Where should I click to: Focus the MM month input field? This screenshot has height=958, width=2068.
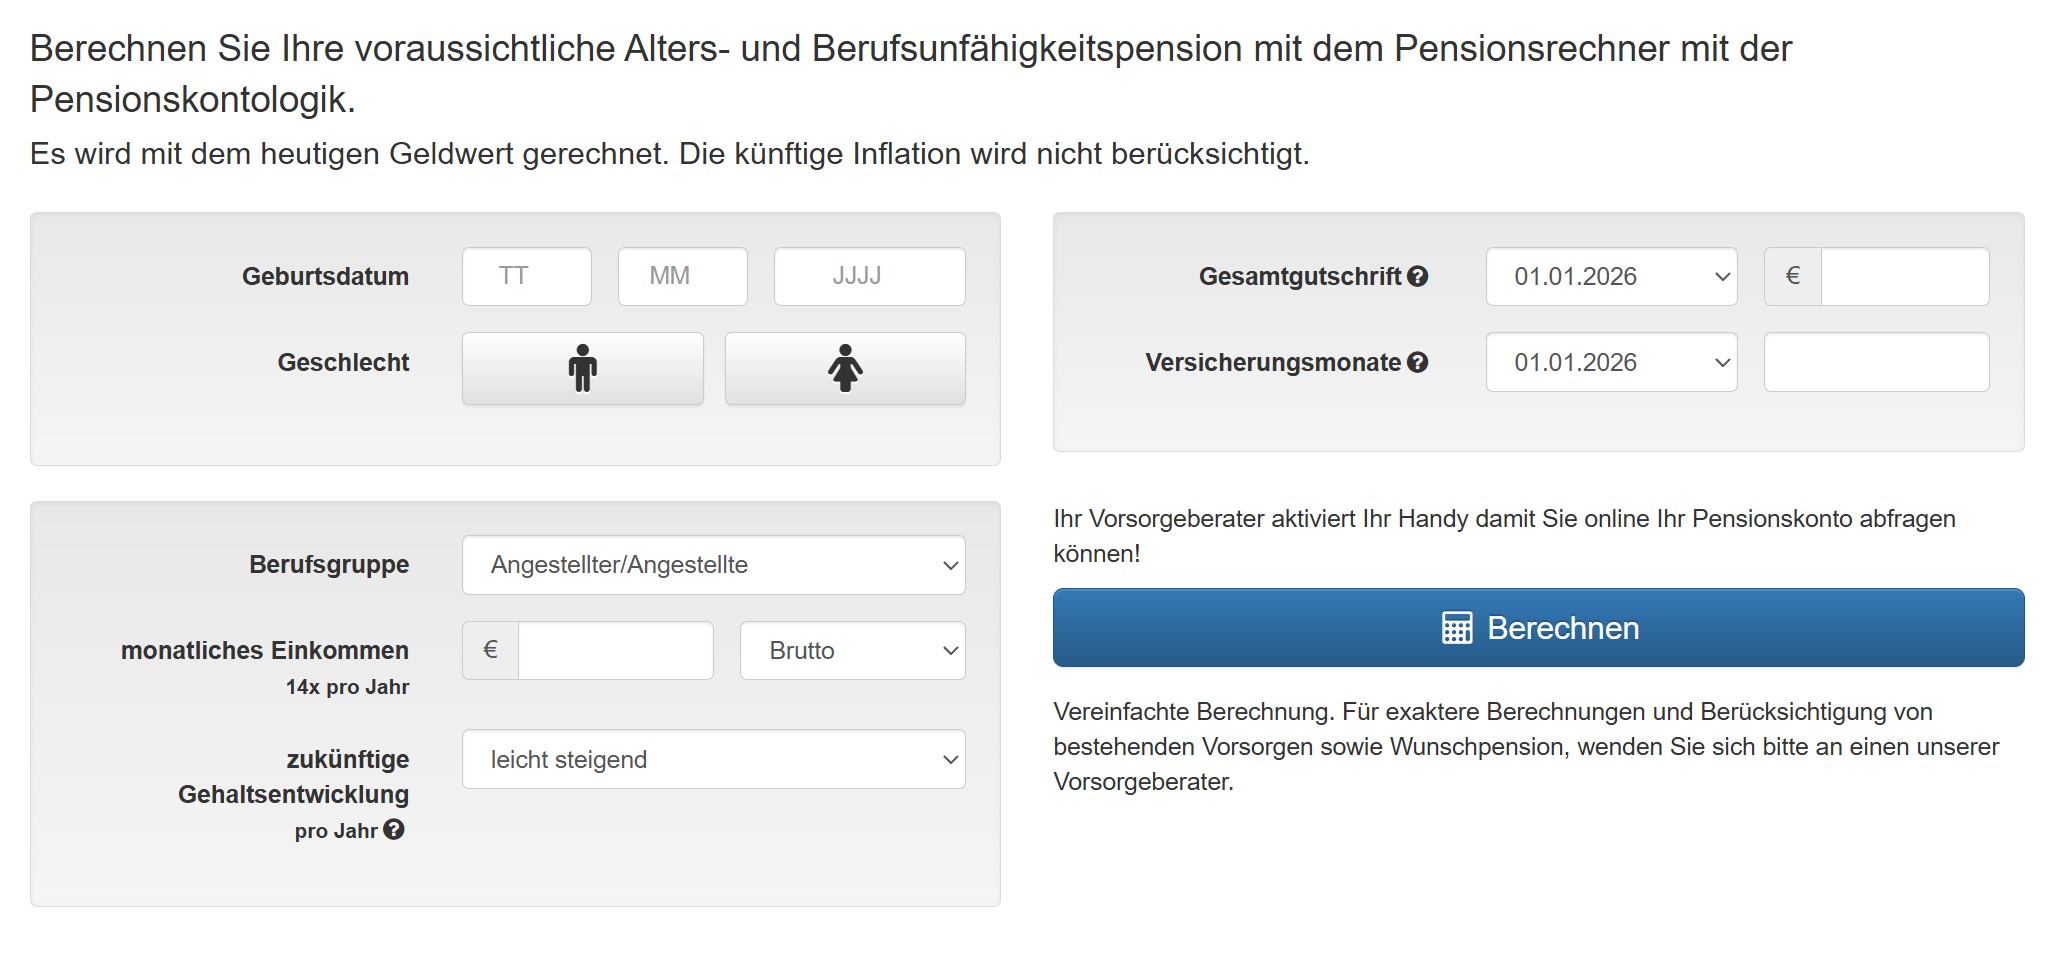682,276
